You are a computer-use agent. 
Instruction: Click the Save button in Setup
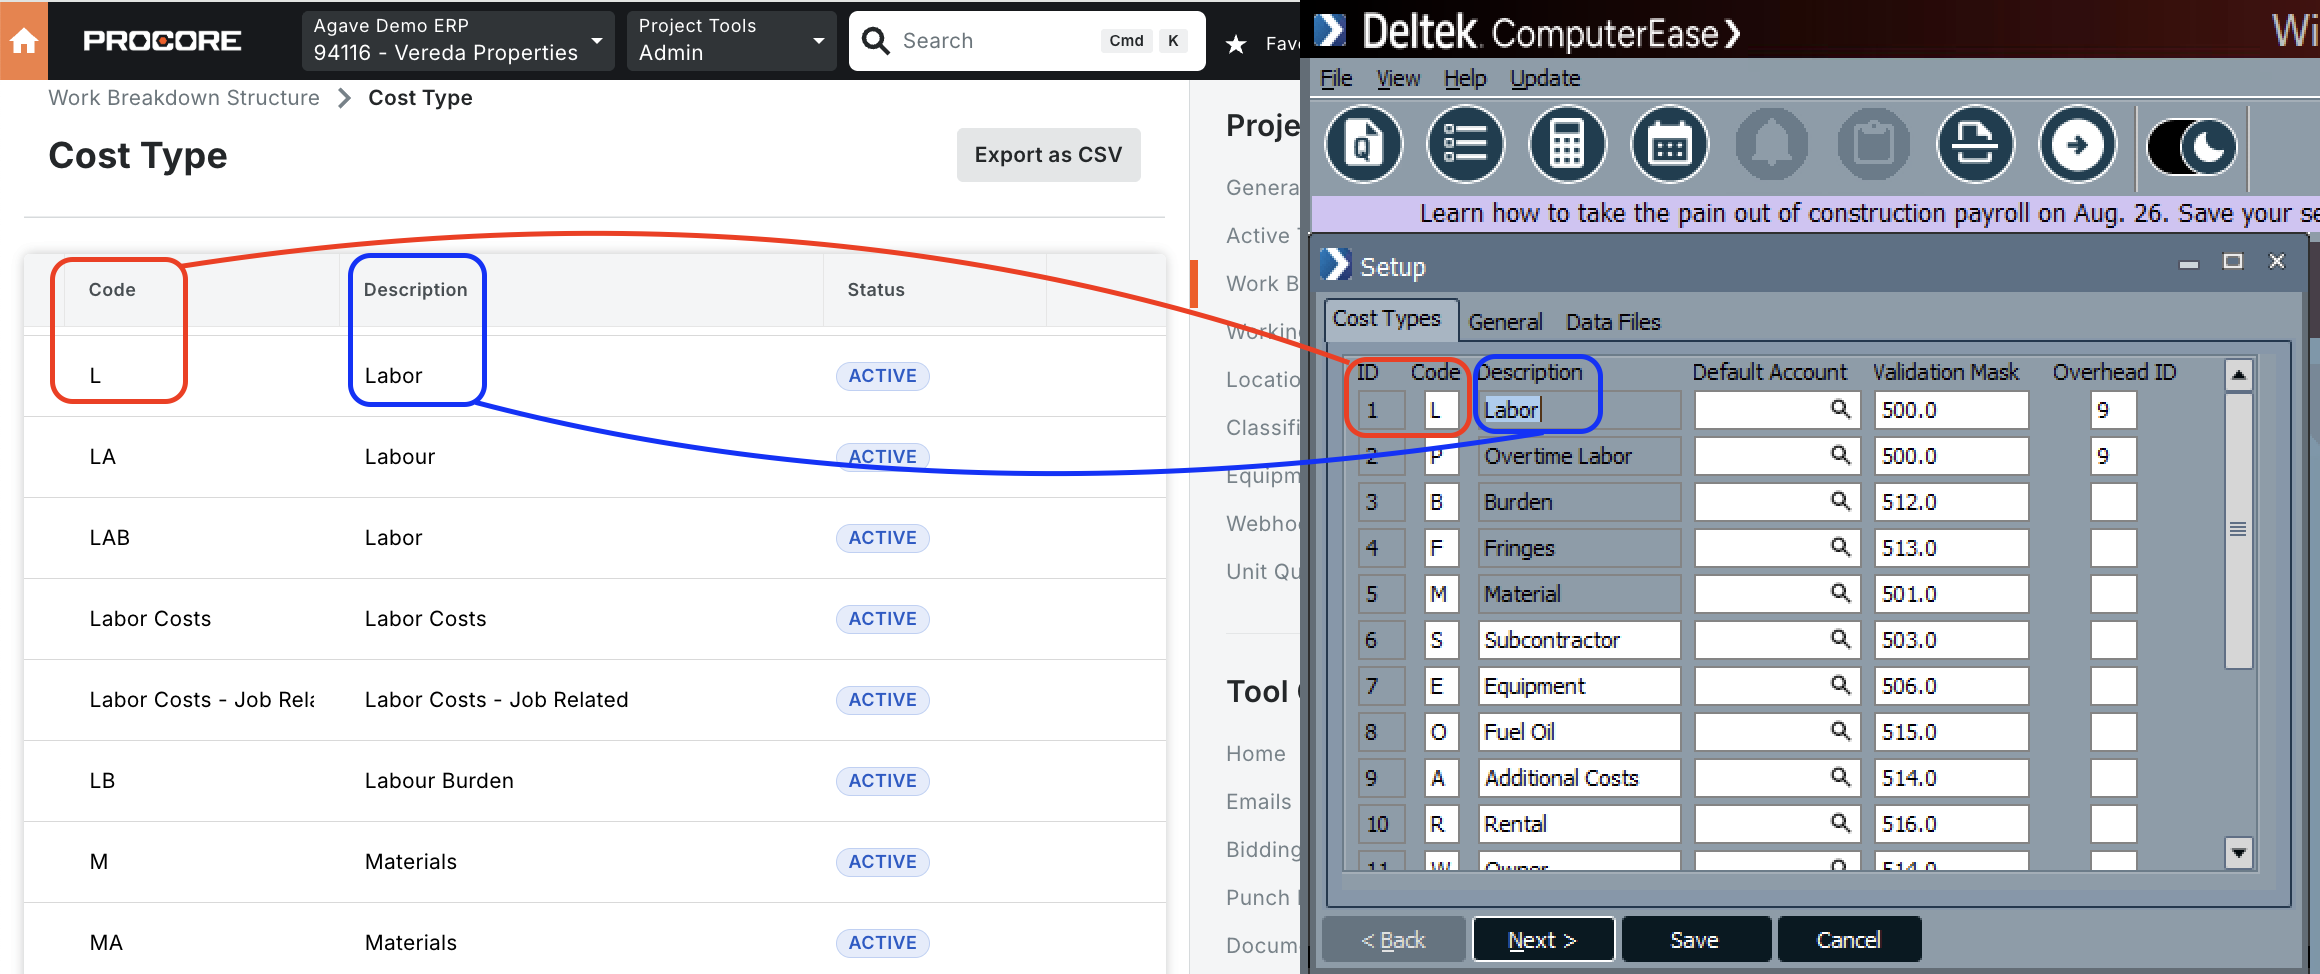[1695, 940]
